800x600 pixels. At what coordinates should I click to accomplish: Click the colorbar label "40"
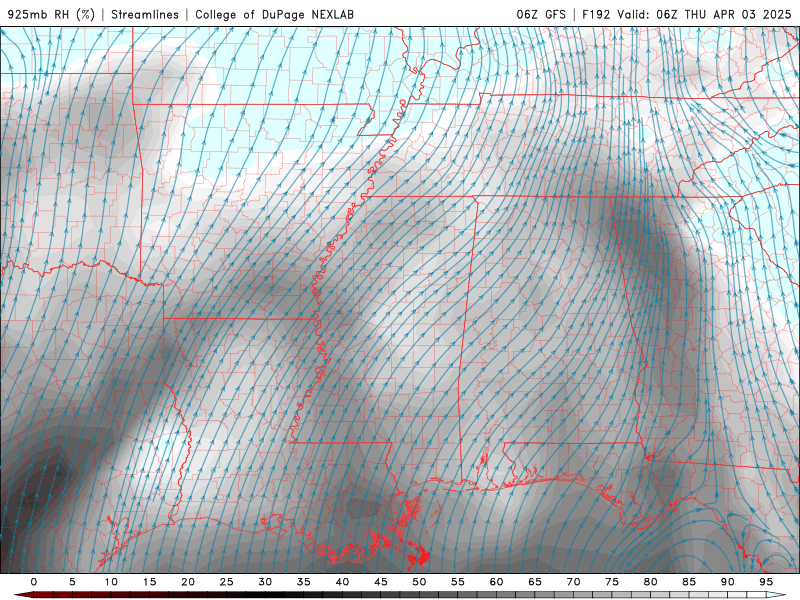click(342, 582)
